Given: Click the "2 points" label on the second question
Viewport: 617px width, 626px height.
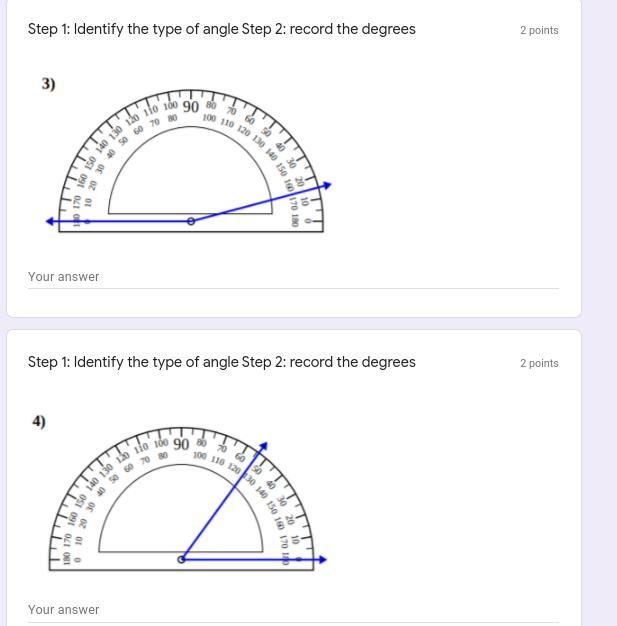Looking at the screenshot, I should click(539, 363).
